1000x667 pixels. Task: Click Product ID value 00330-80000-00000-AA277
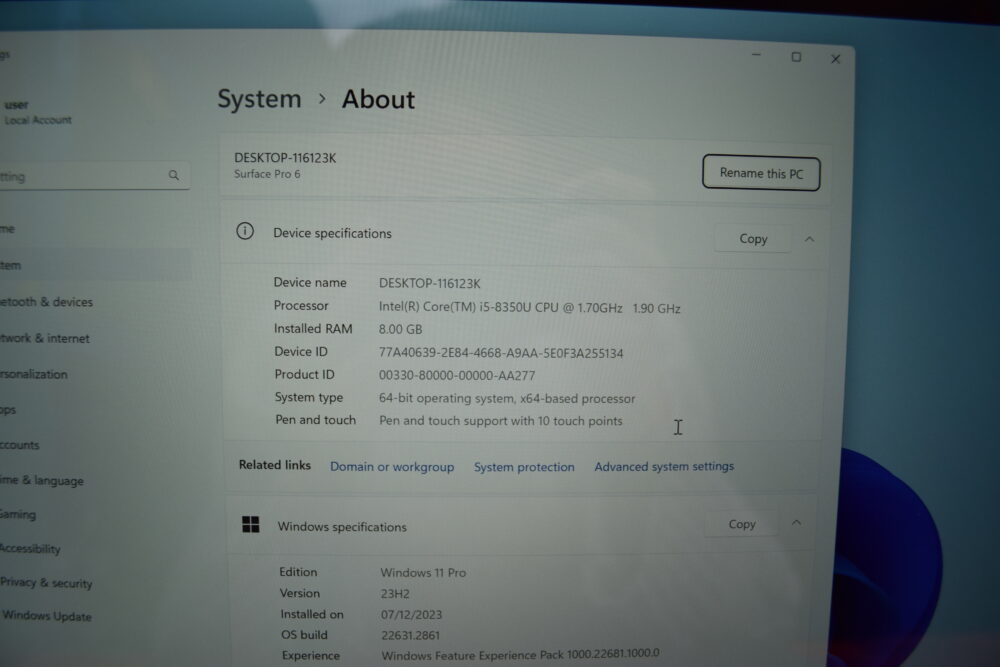[x=457, y=376]
